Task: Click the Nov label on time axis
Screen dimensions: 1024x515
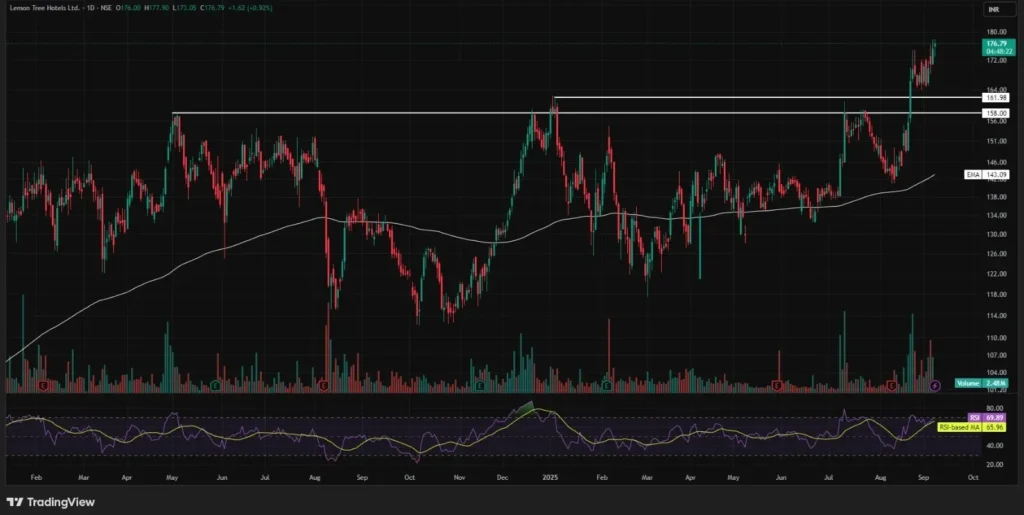Action: tap(459, 477)
